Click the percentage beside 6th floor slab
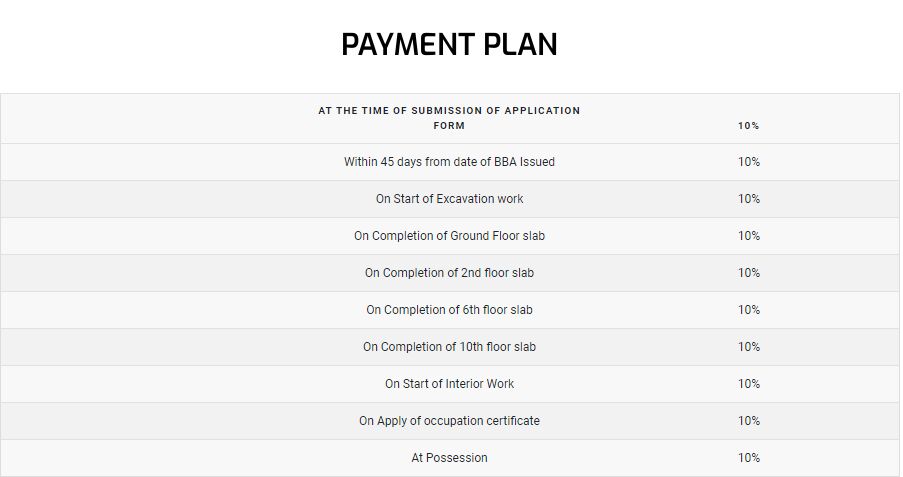Screen dimensions: 903x477 (x=749, y=309)
